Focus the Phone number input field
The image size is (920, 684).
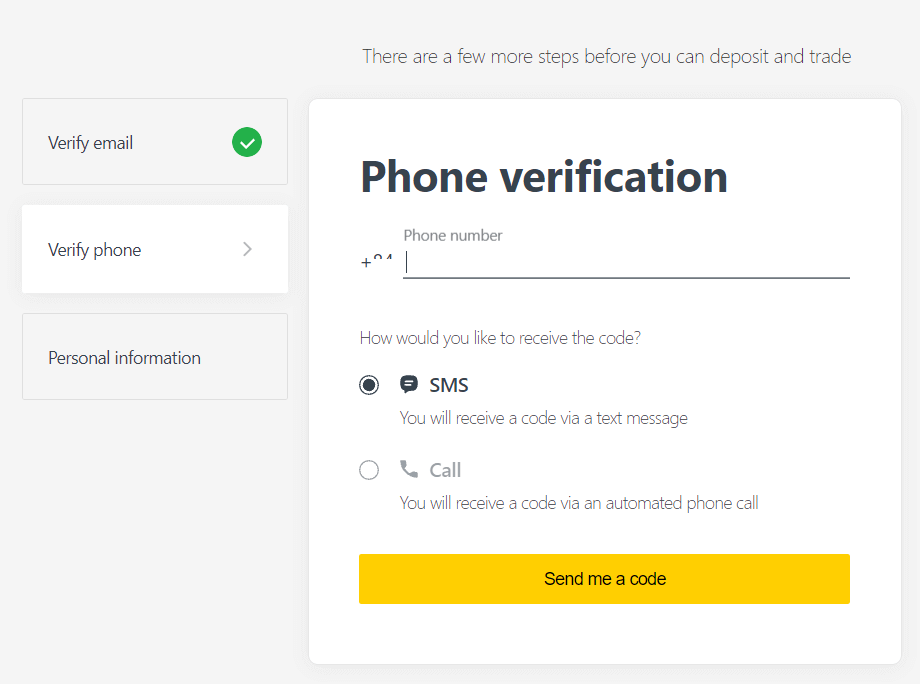pyautogui.click(x=626, y=263)
